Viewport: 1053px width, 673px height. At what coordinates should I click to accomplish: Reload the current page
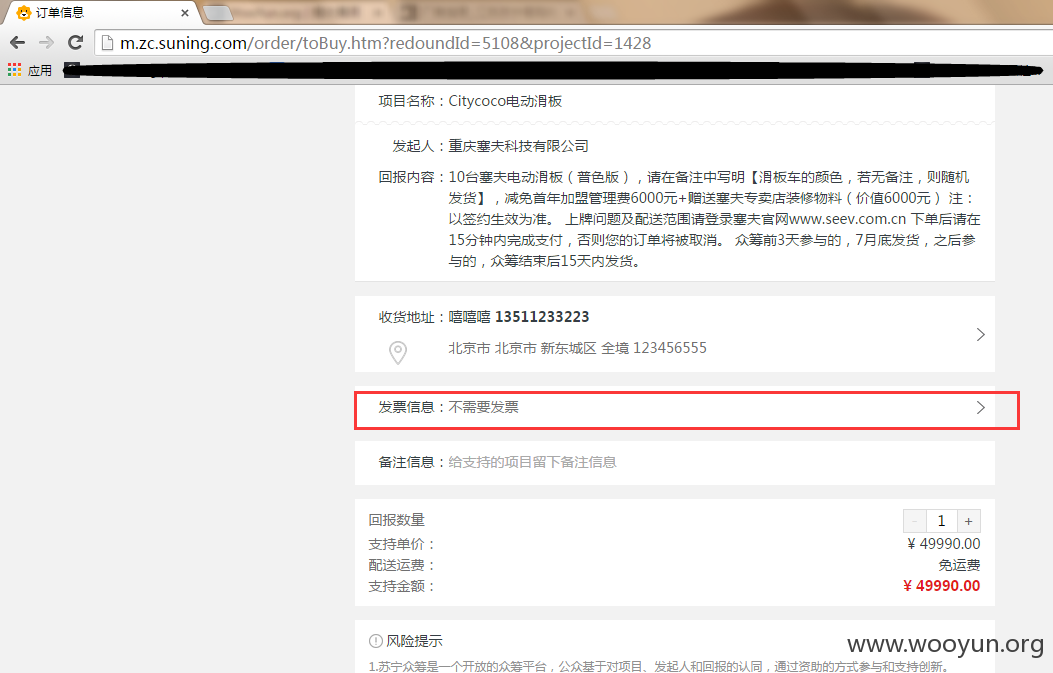pos(75,43)
